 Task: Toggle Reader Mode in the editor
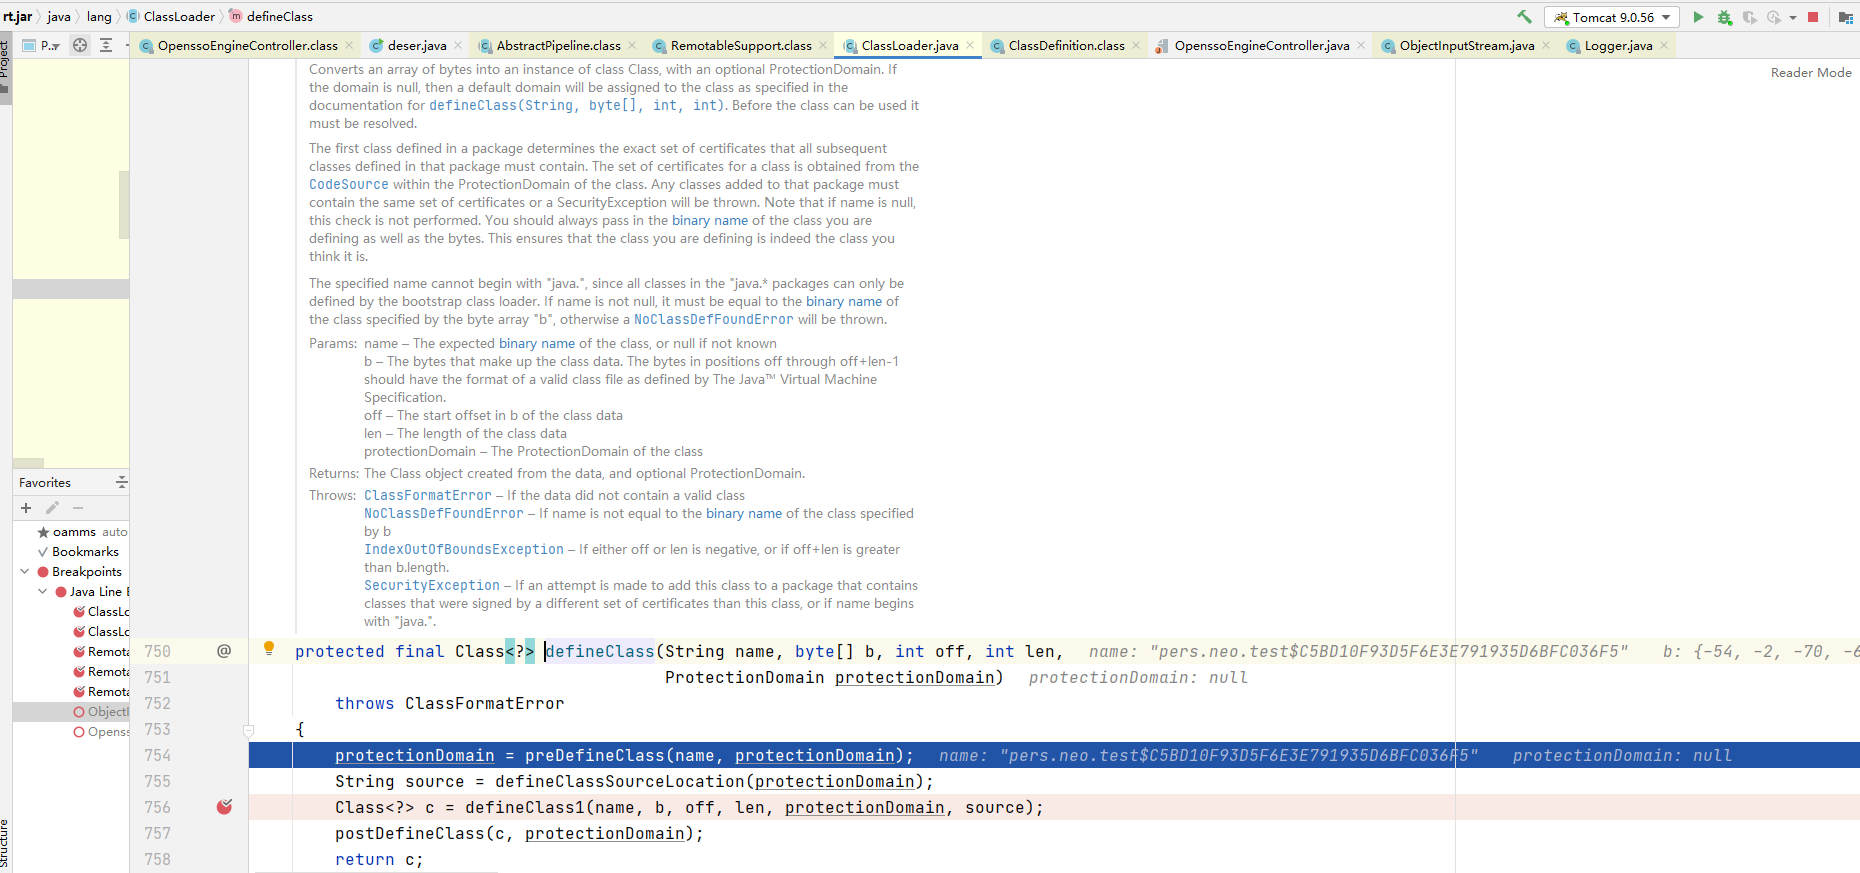click(1811, 72)
